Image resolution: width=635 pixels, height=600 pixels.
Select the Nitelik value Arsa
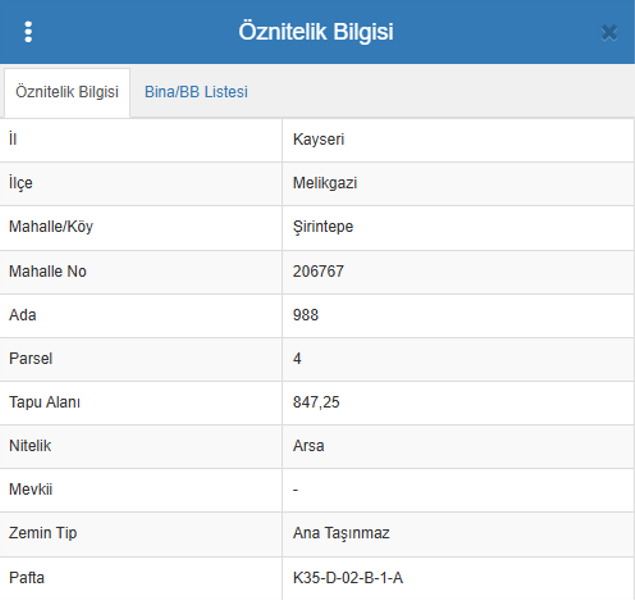(309, 446)
